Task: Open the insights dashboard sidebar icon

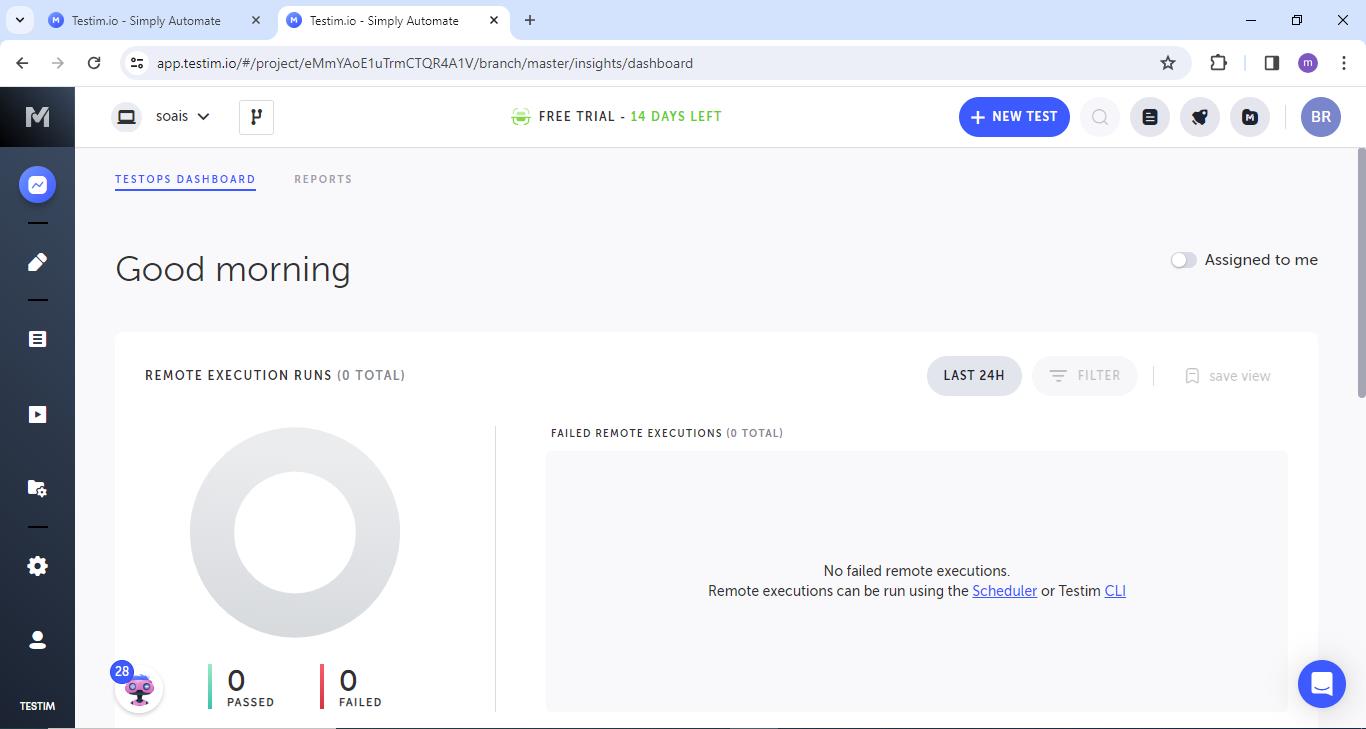Action: click(x=37, y=185)
